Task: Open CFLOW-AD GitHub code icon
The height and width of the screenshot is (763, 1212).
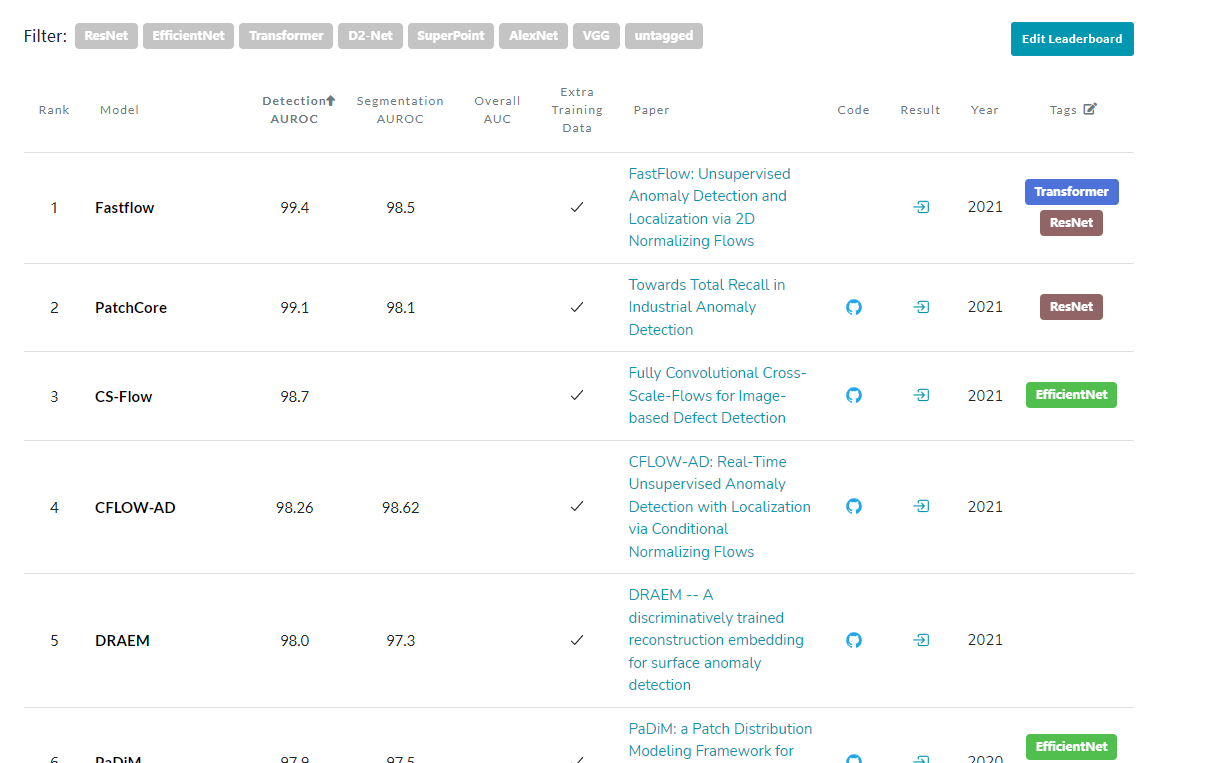Action: (x=853, y=506)
